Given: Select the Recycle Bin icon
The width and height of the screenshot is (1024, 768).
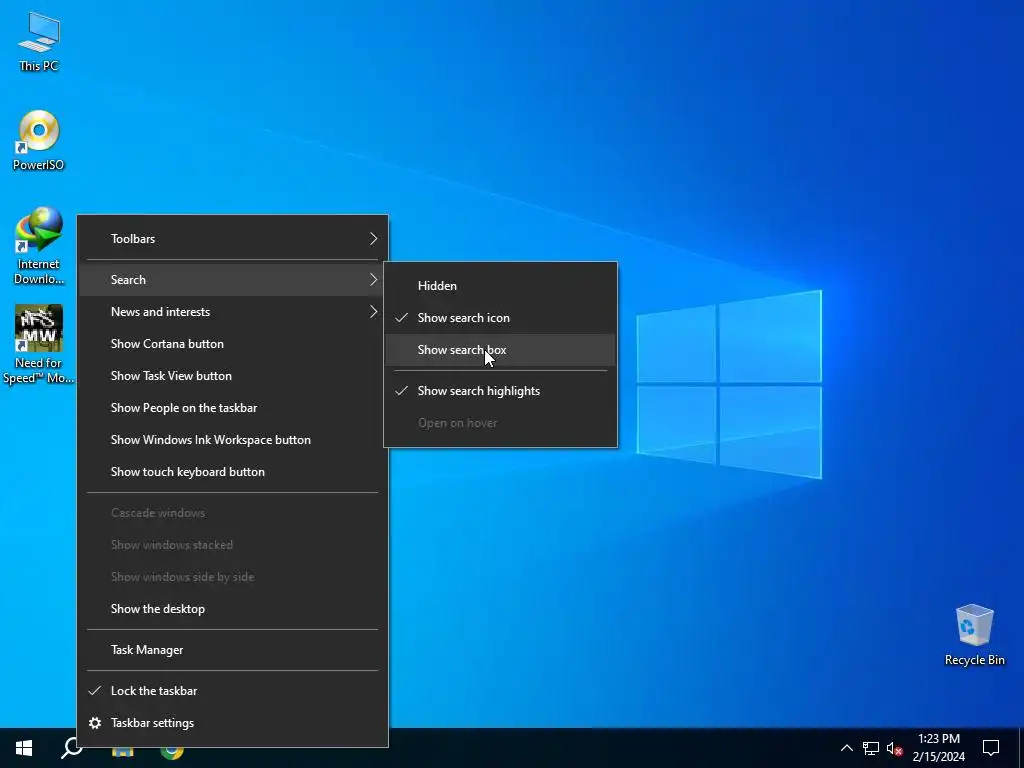Looking at the screenshot, I should click(974, 635).
